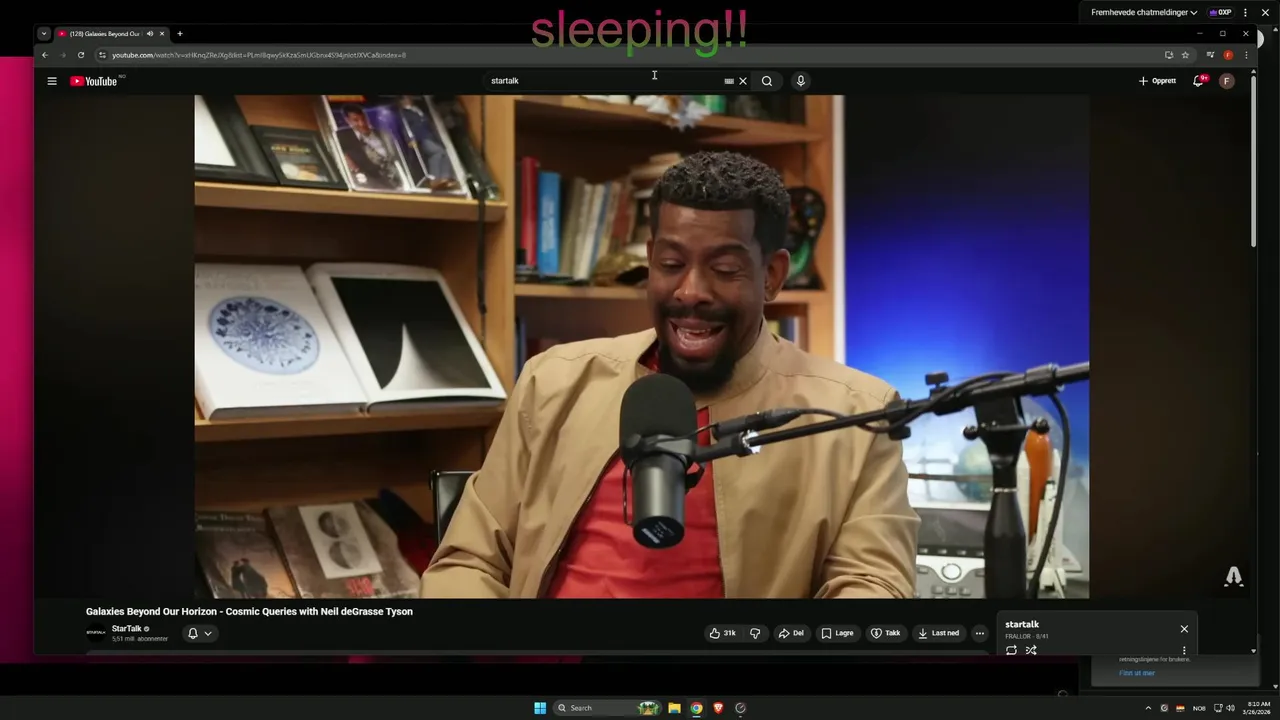Open Brave browser from taskbar
Image resolution: width=1280 pixels, height=720 pixels.
pyautogui.click(x=718, y=708)
